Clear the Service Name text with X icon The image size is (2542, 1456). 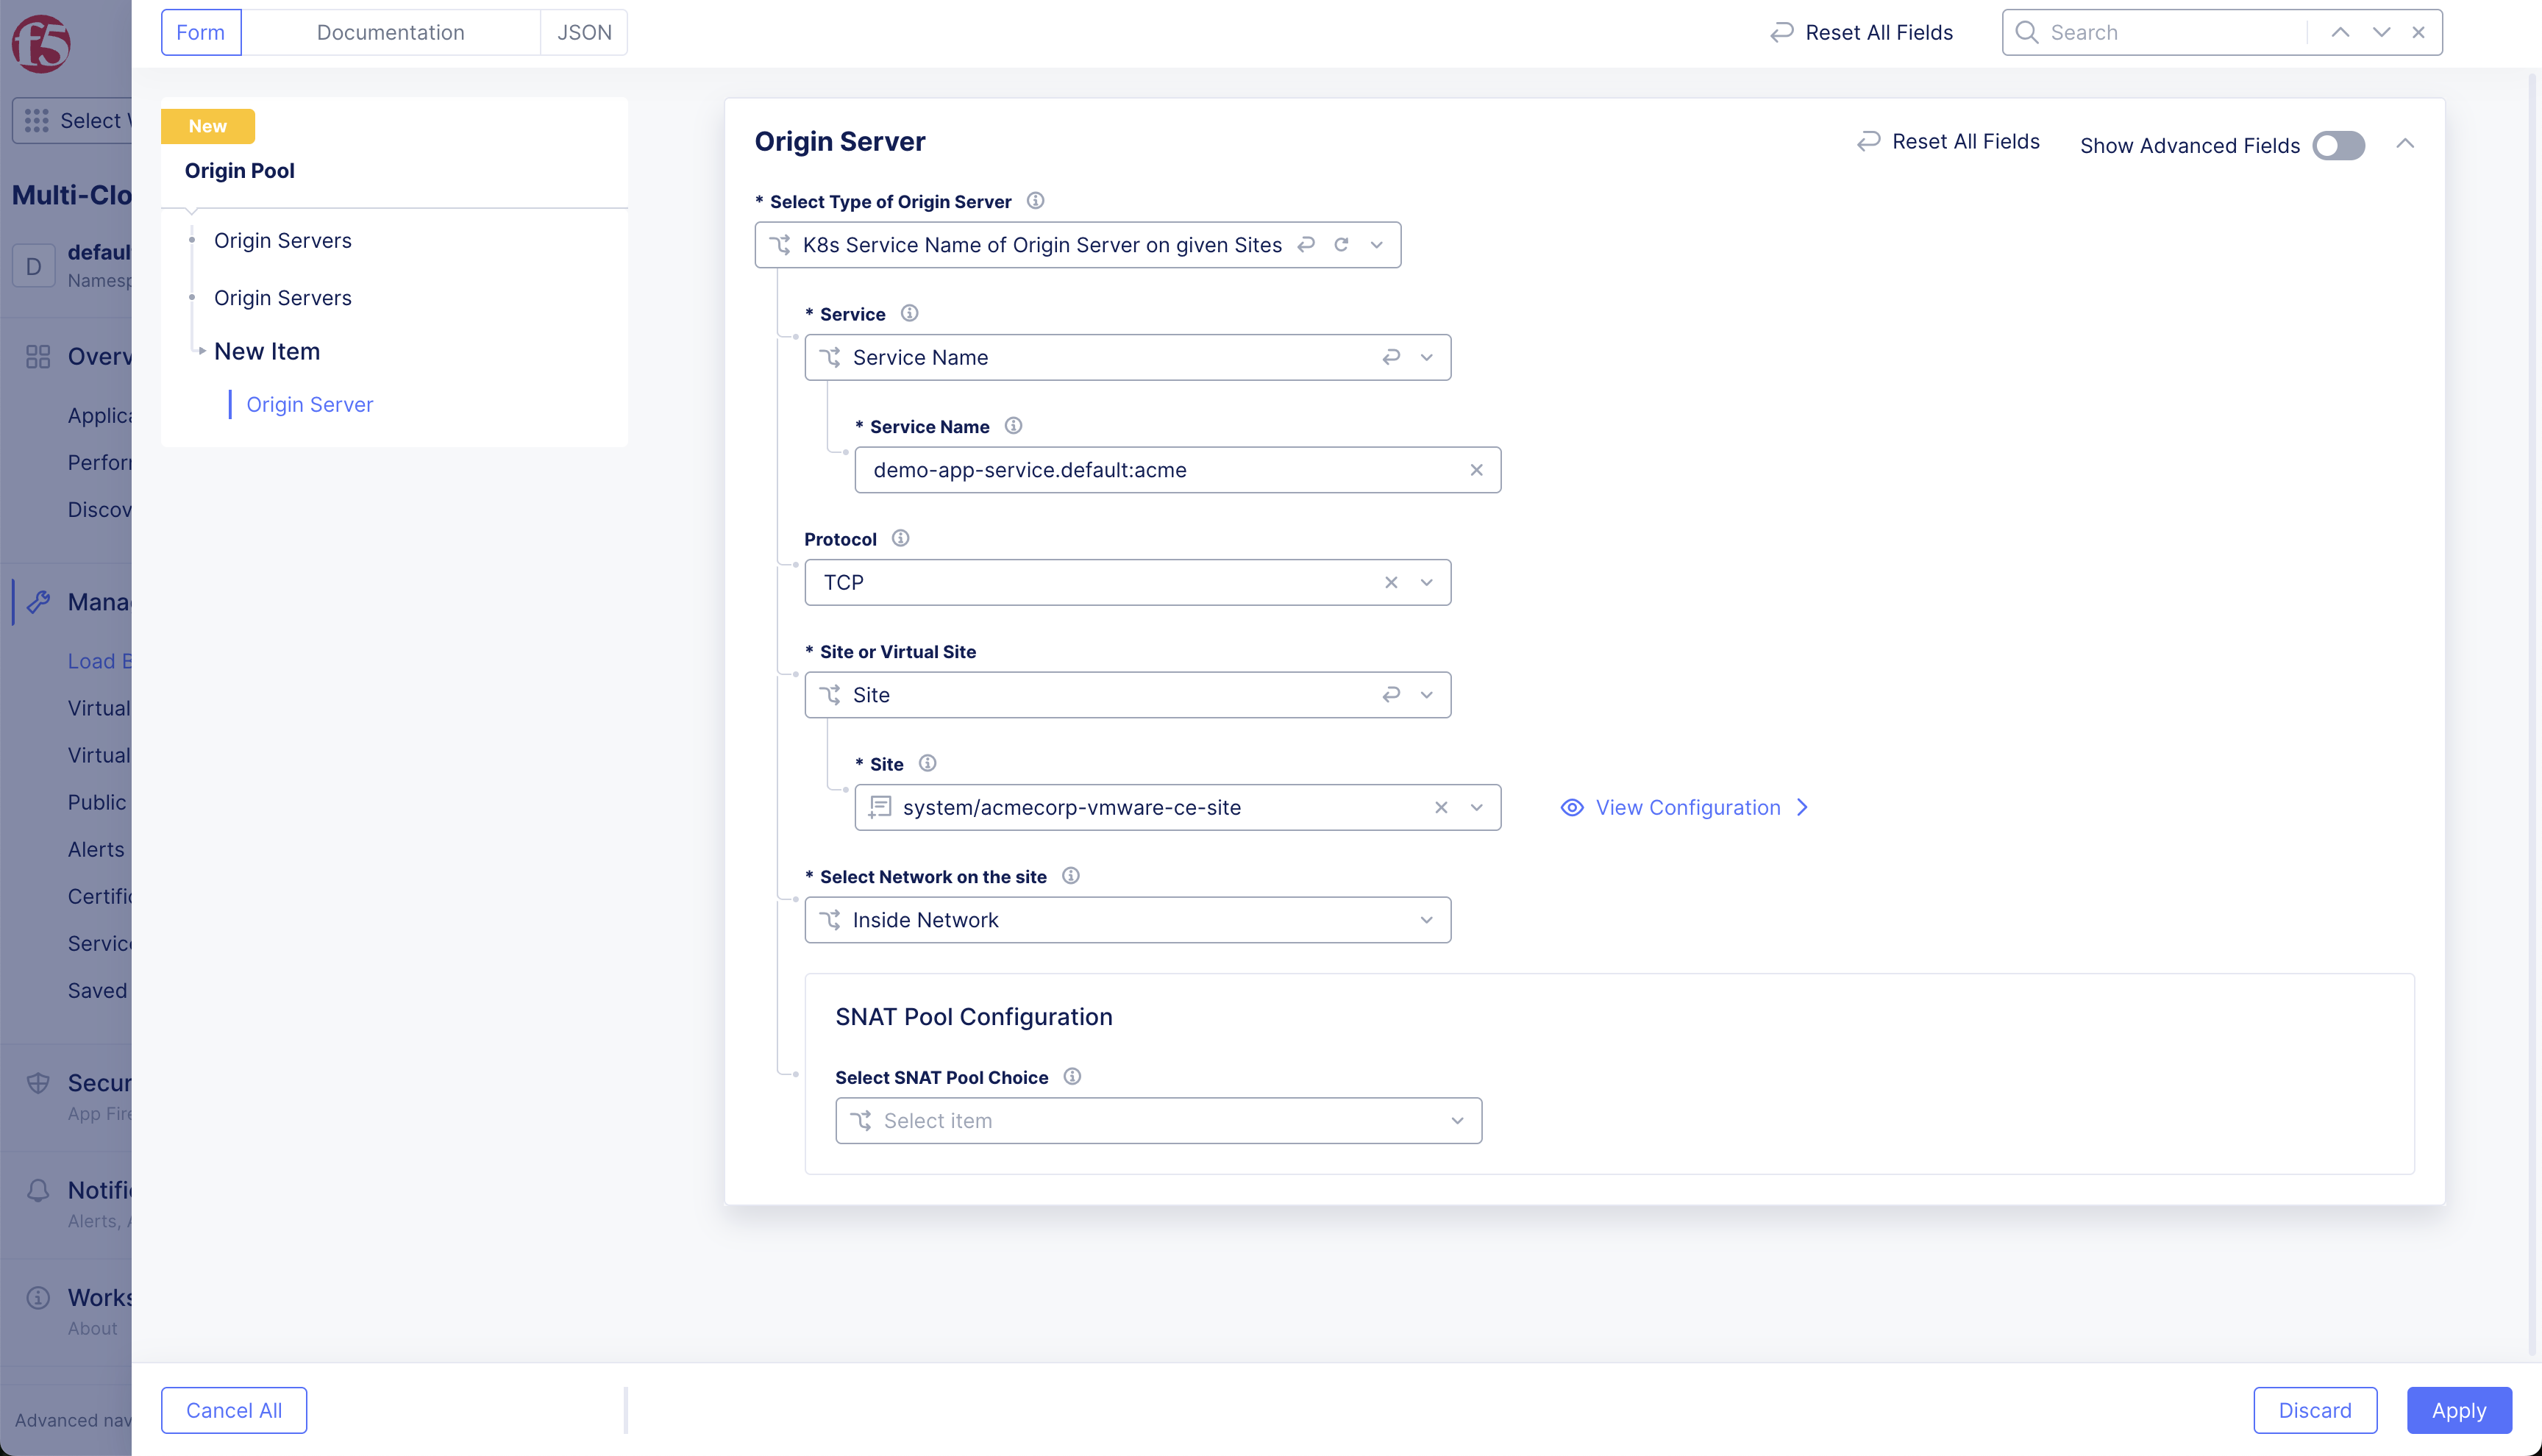click(1476, 470)
